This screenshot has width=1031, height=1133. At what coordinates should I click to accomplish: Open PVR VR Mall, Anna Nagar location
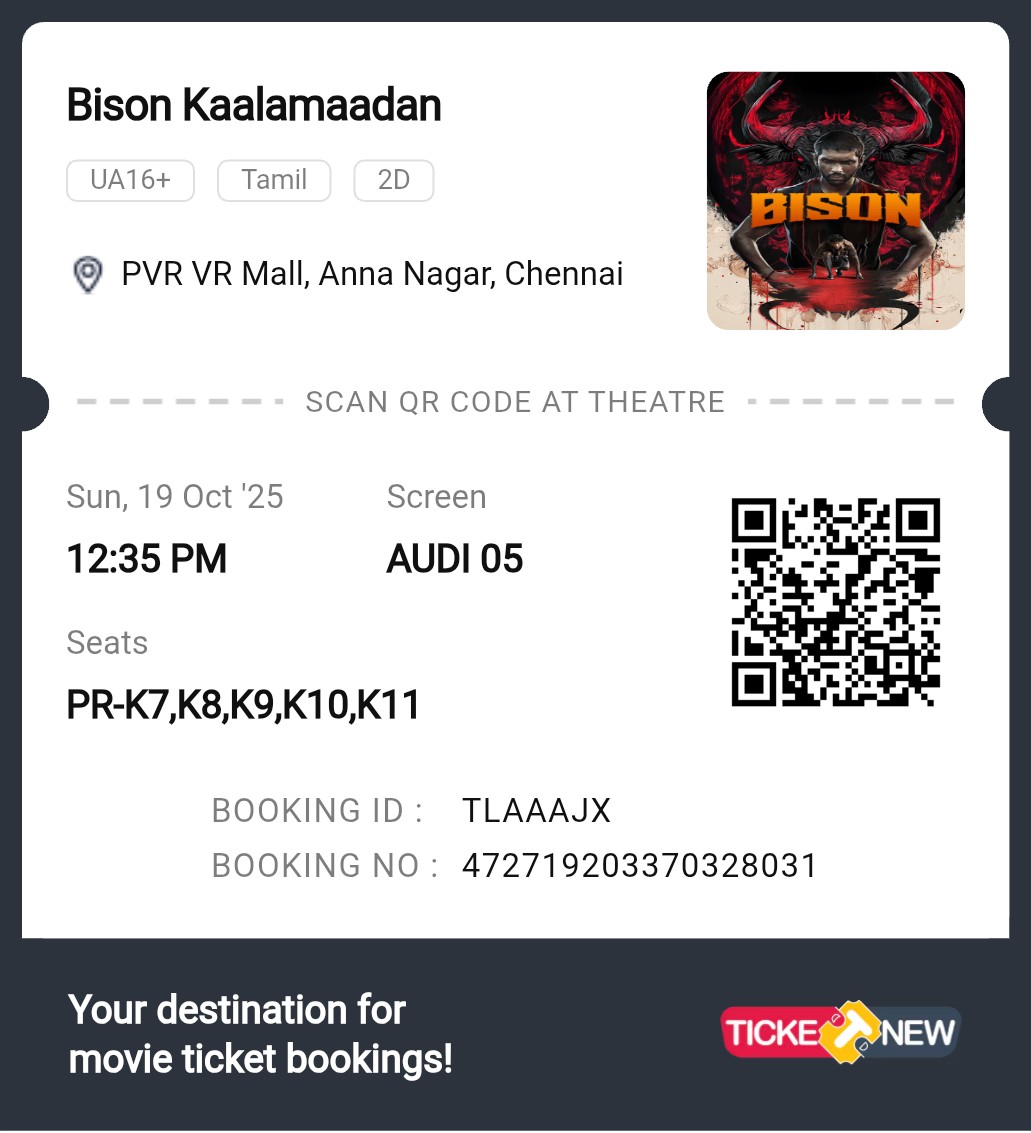[372, 274]
